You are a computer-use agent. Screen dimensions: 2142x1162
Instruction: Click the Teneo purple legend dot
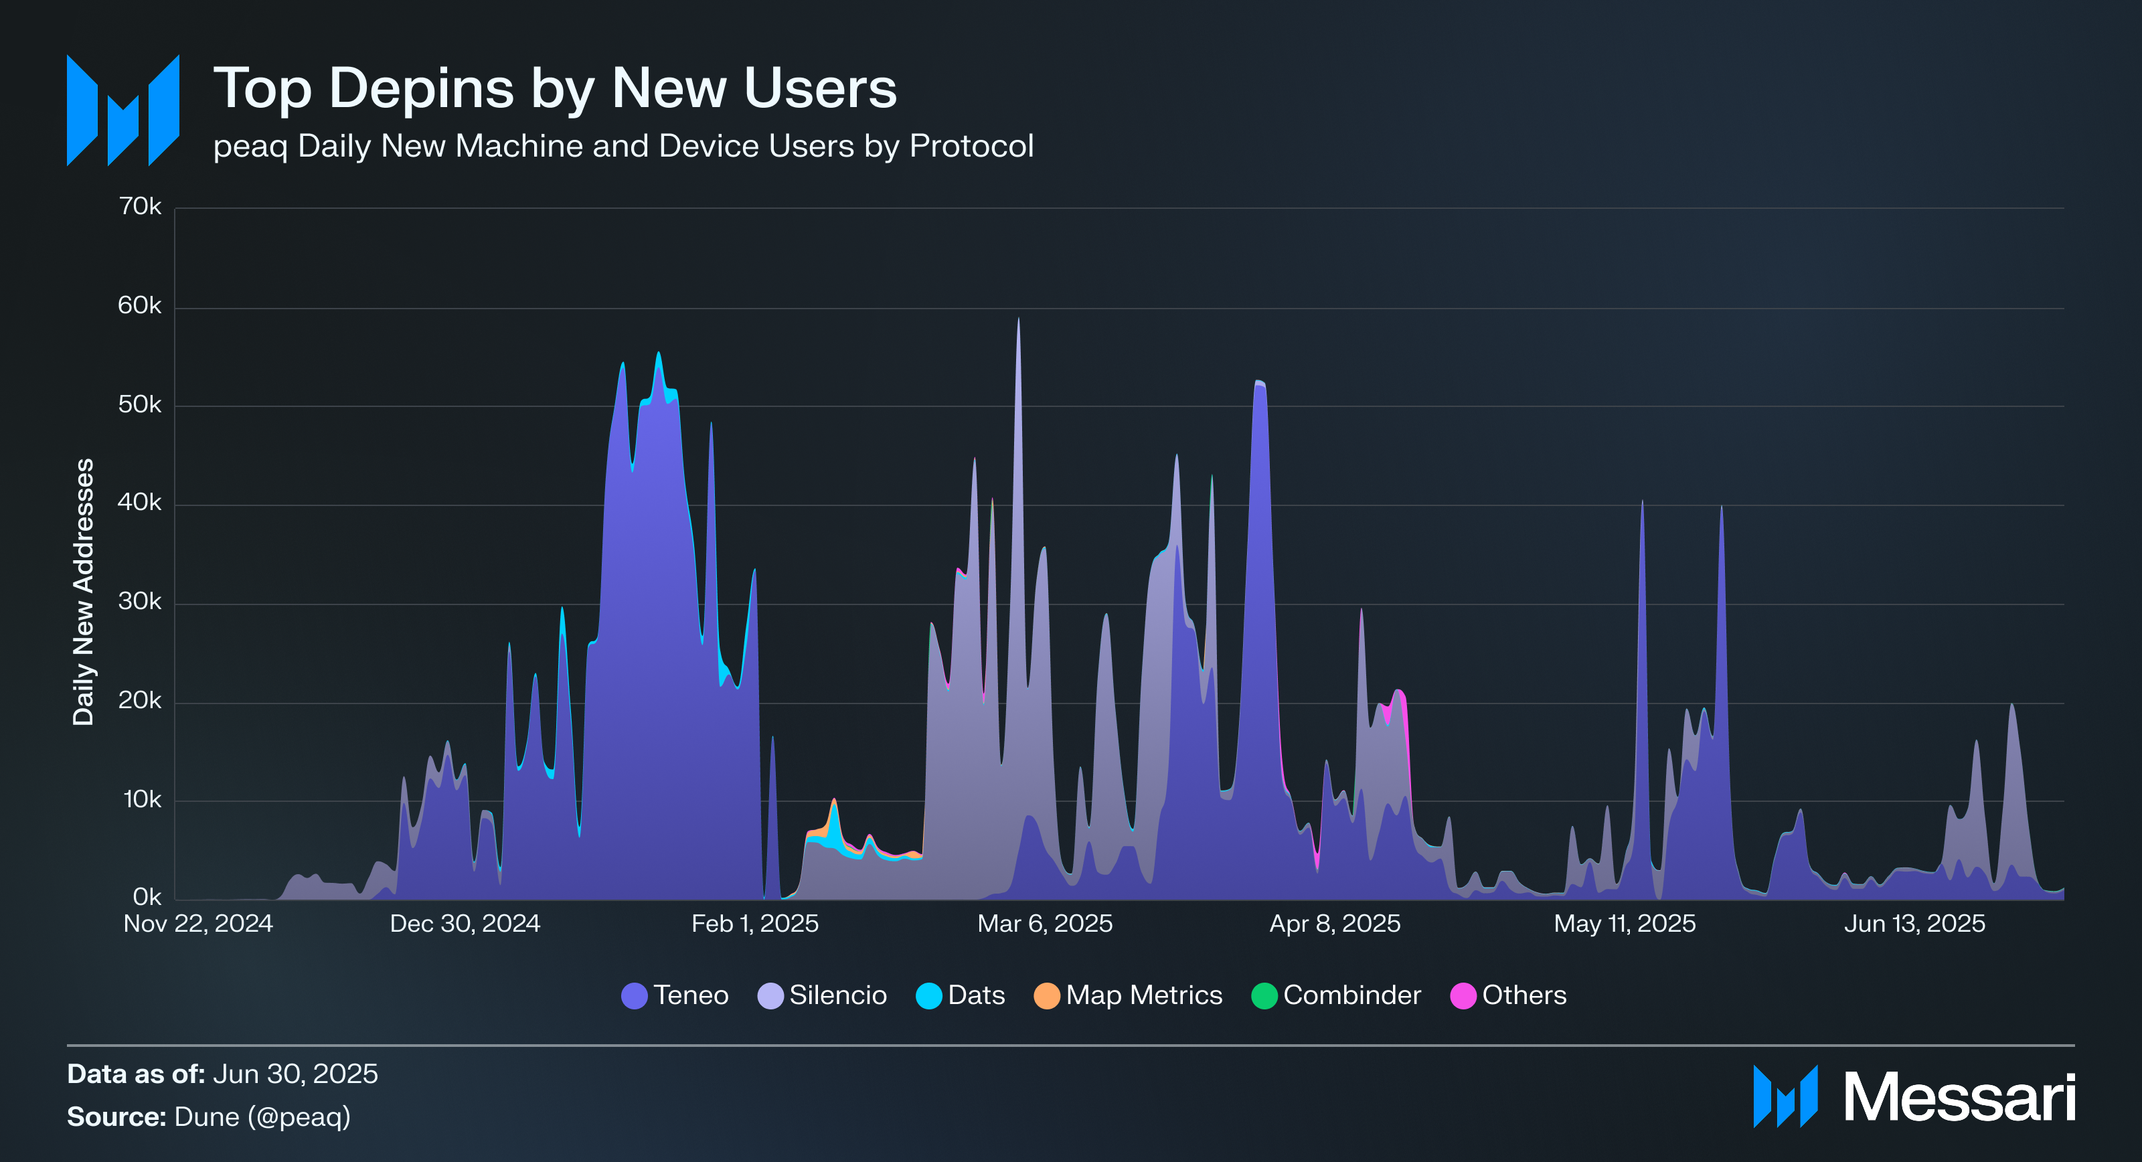[x=634, y=996]
